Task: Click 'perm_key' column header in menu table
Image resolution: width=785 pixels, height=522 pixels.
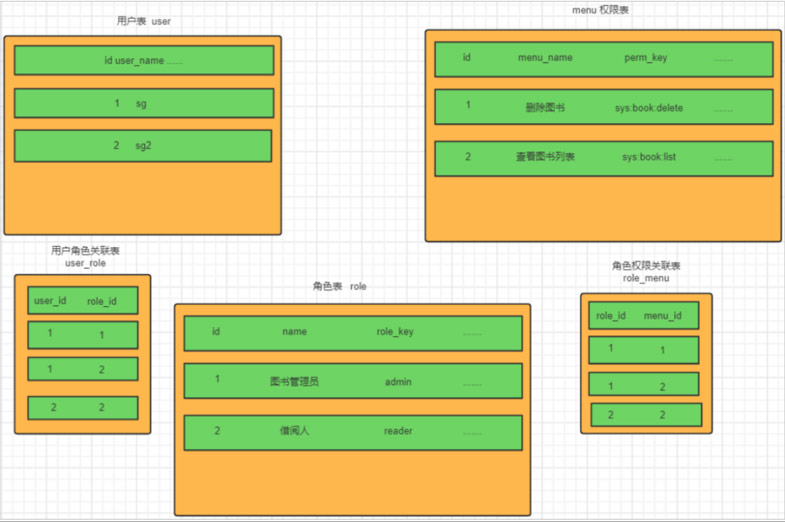Action: pos(646,58)
